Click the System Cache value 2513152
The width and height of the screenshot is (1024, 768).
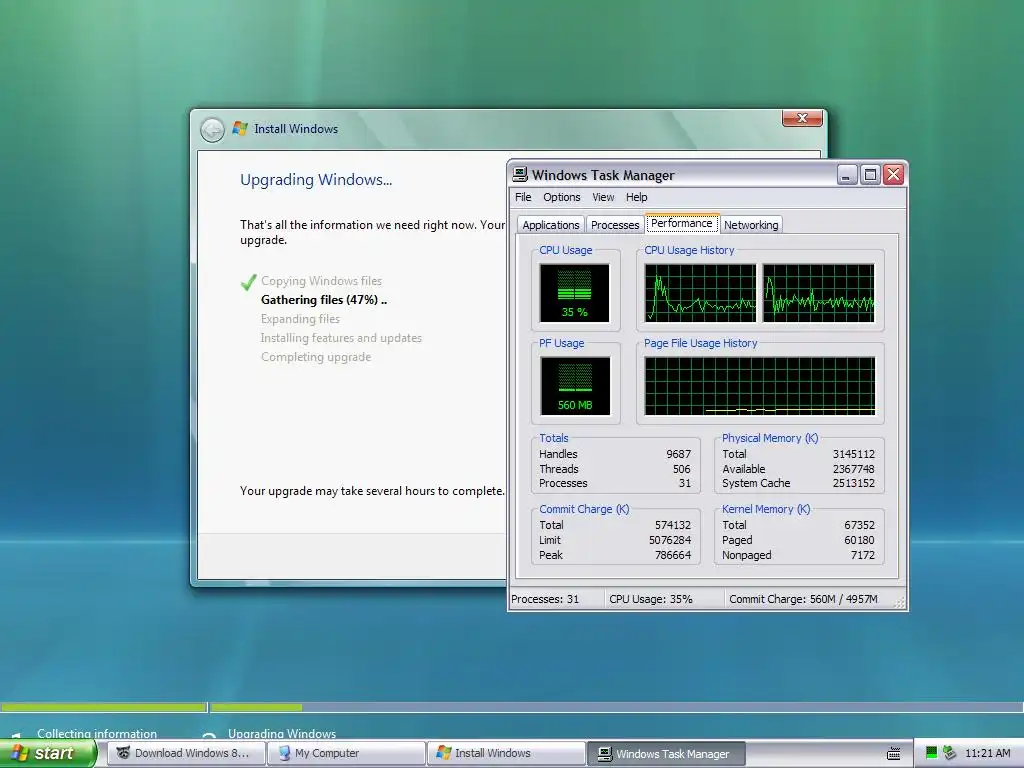(x=854, y=483)
